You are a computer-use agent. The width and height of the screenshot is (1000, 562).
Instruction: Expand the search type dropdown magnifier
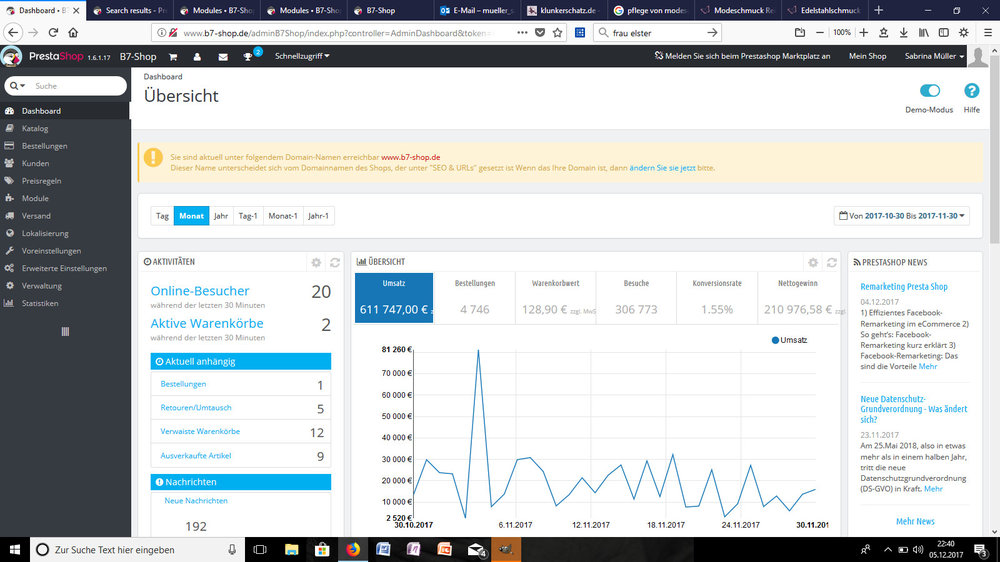(x=17, y=85)
